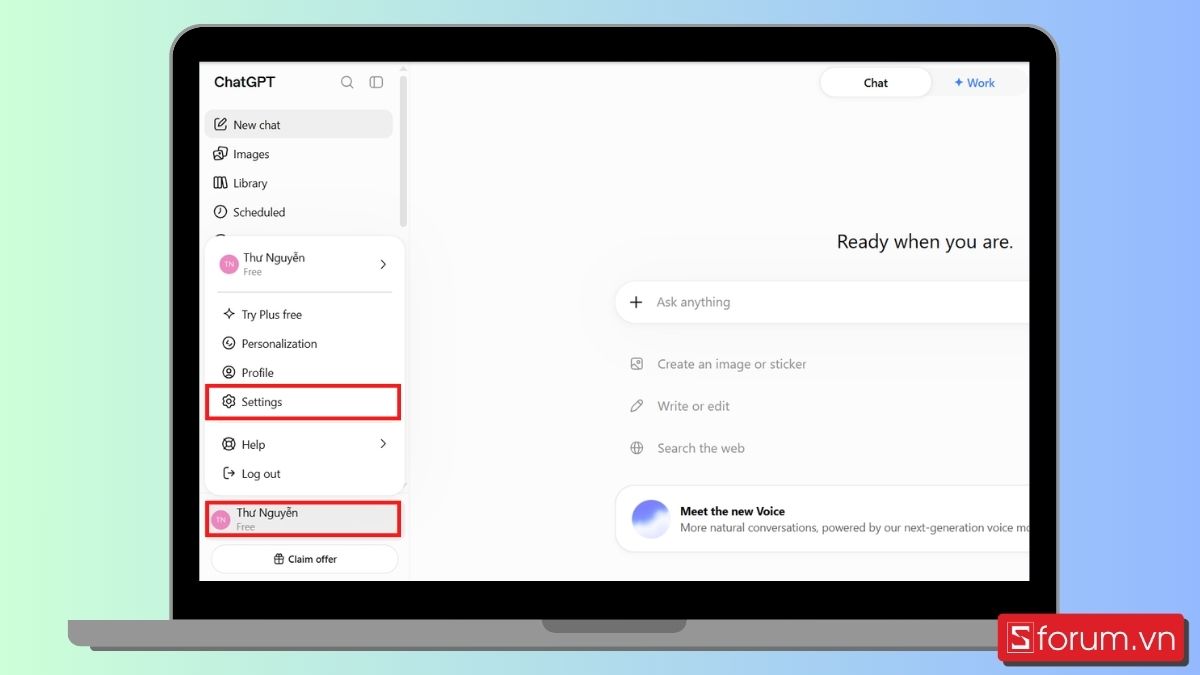Click the search icon beside ChatGPT title
Viewport: 1200px width, 675px height.
(347, 82)
